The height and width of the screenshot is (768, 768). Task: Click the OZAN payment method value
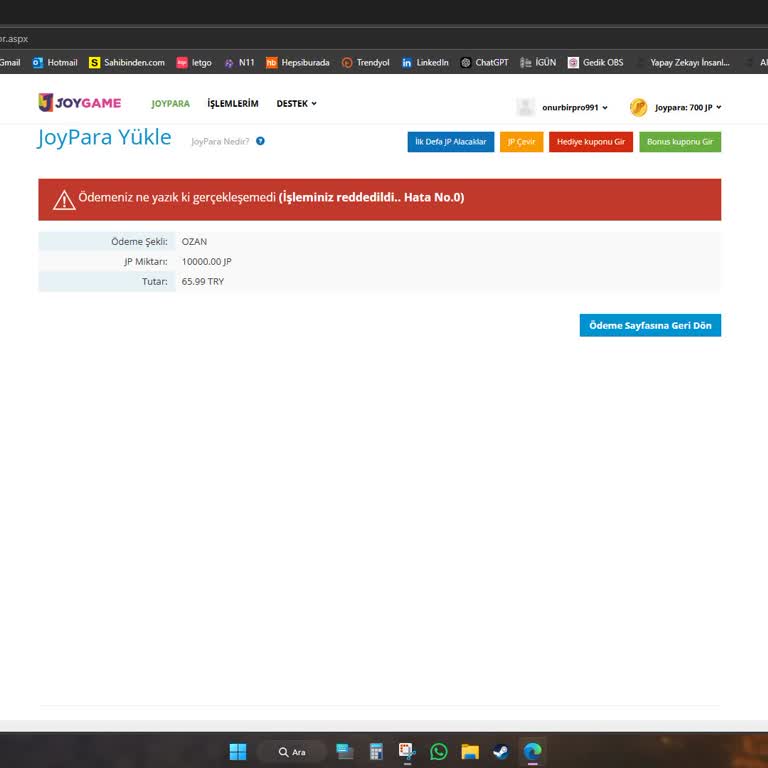point(194,241)
